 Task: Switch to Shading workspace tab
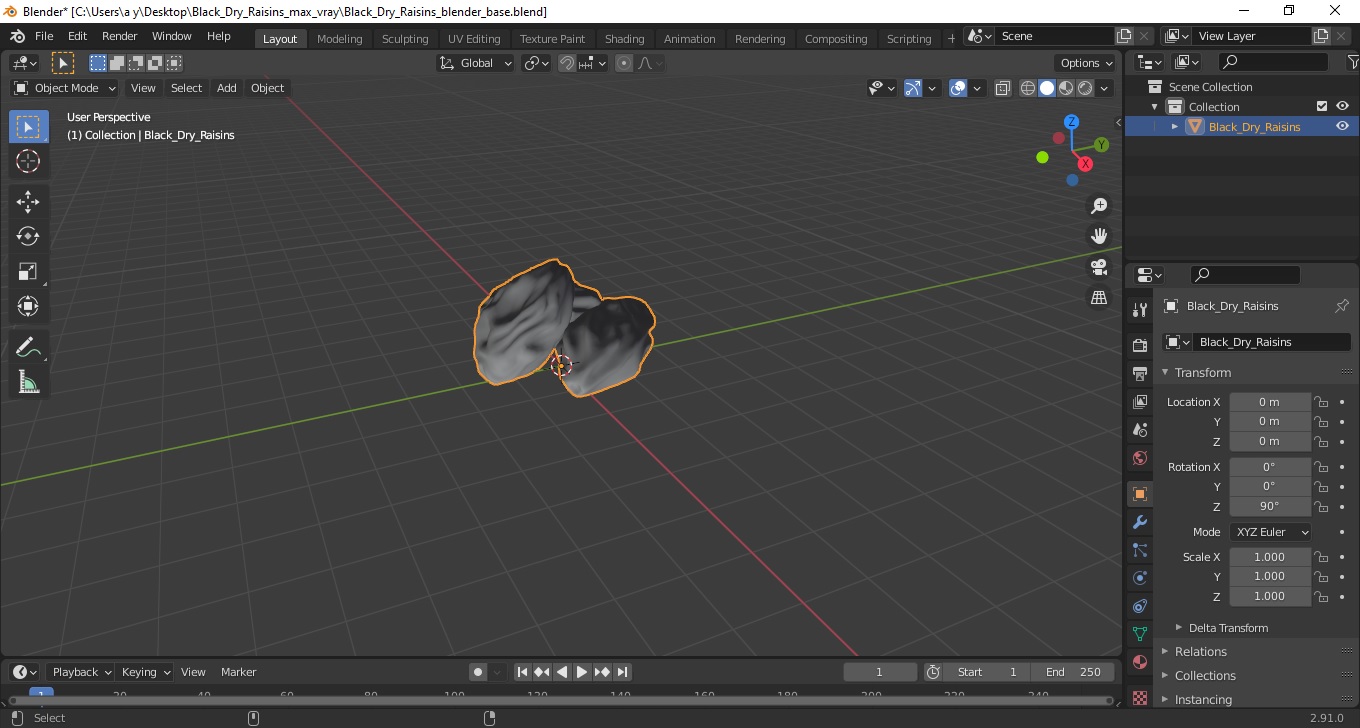coord(624,39)
